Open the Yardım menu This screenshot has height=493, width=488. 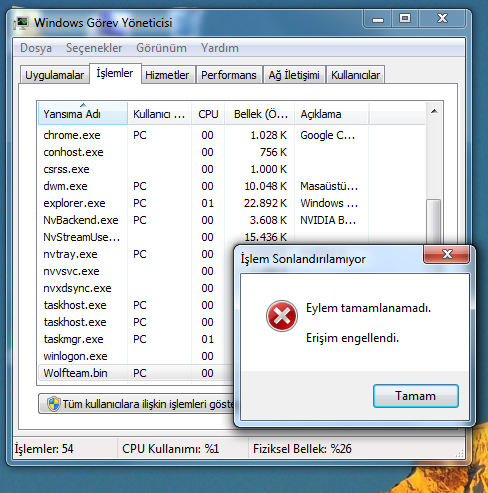[220, 48]
